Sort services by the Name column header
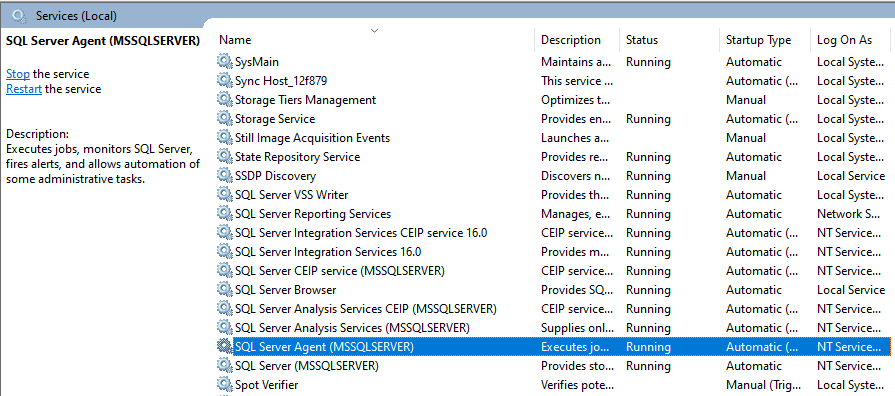Viewport: 895px width, 396px height. [x=235, y=40]
